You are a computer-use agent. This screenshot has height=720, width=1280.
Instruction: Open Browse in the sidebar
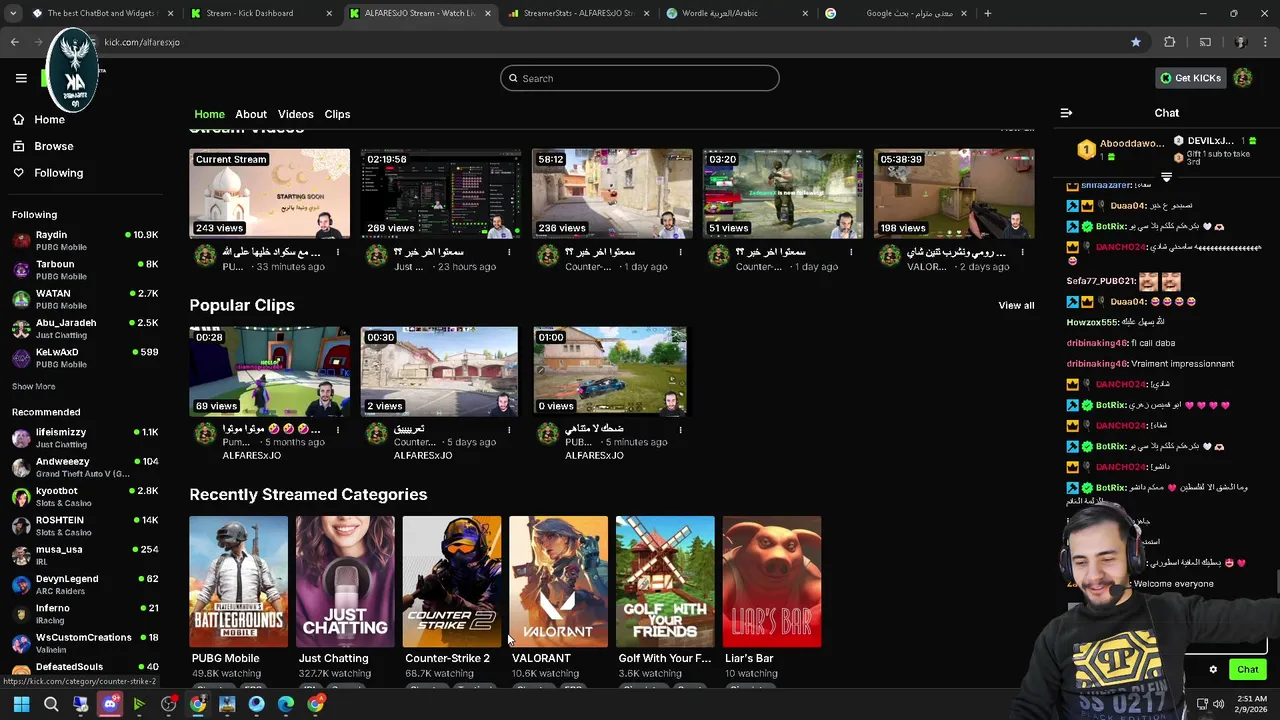[53, 146]
